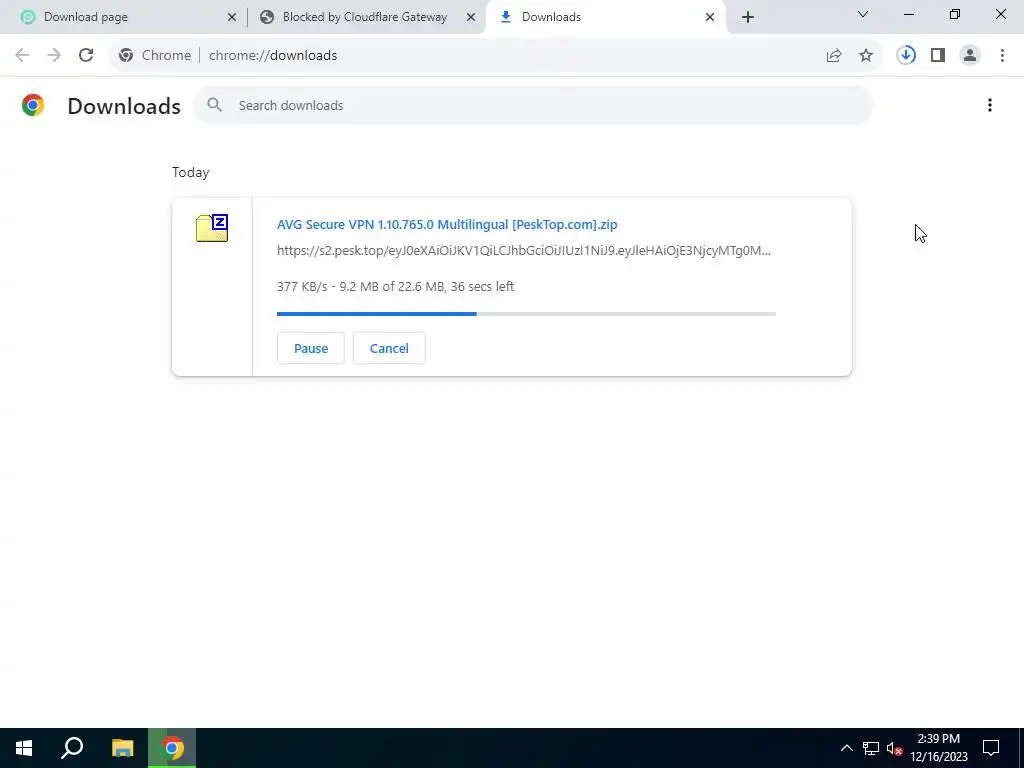Viewport: 1024px width, 768px height.
Task: Show hidden system tray icons
Action: [846, 748]
